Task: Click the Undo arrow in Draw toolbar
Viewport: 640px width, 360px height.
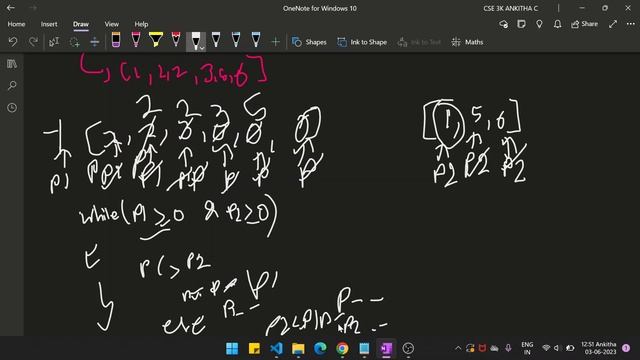Action: [x=13, y=42]
